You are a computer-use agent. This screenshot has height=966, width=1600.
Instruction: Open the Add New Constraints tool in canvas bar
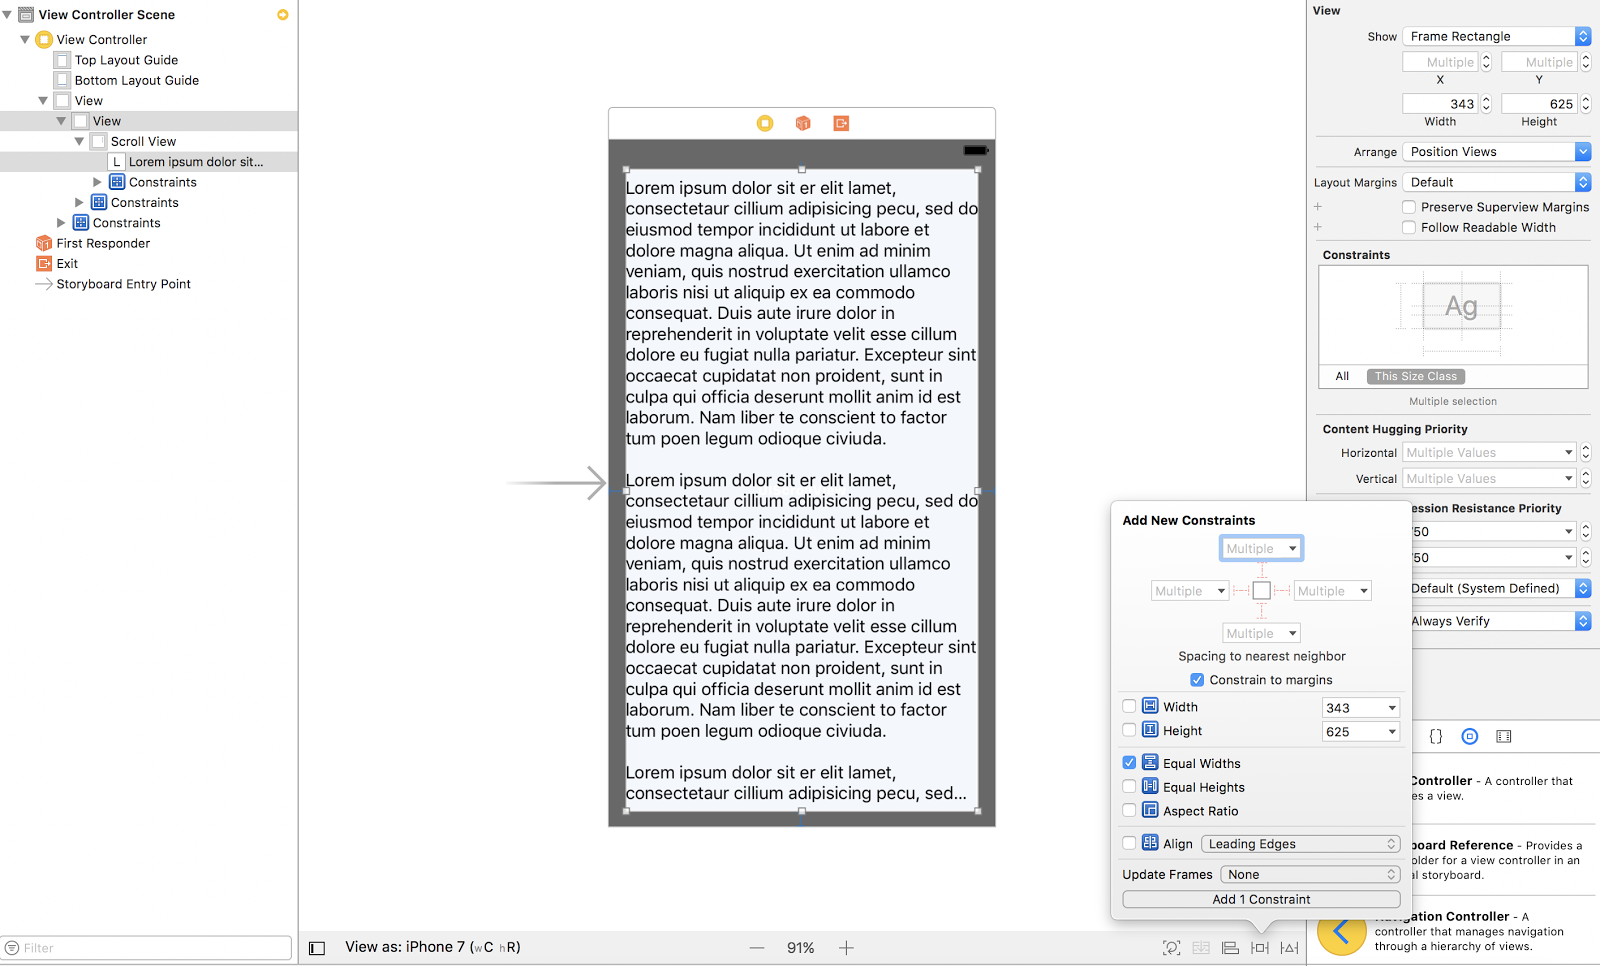point(1260,948)
